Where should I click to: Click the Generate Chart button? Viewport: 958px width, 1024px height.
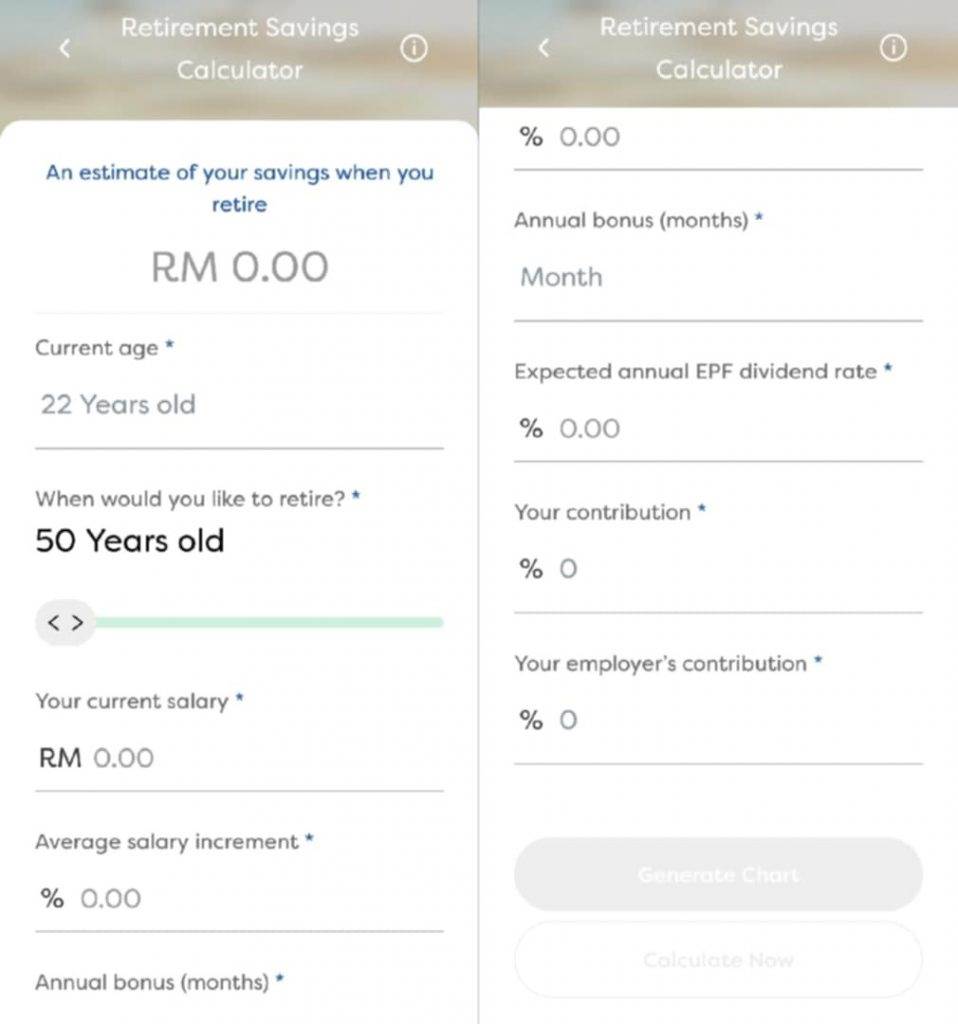(x=718, y=874)
